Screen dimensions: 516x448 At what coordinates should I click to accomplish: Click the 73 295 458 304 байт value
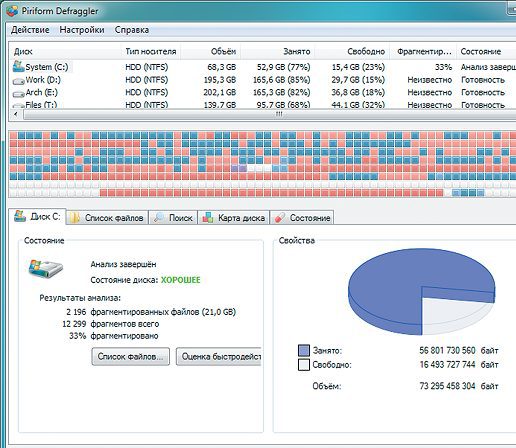point(459,386)
